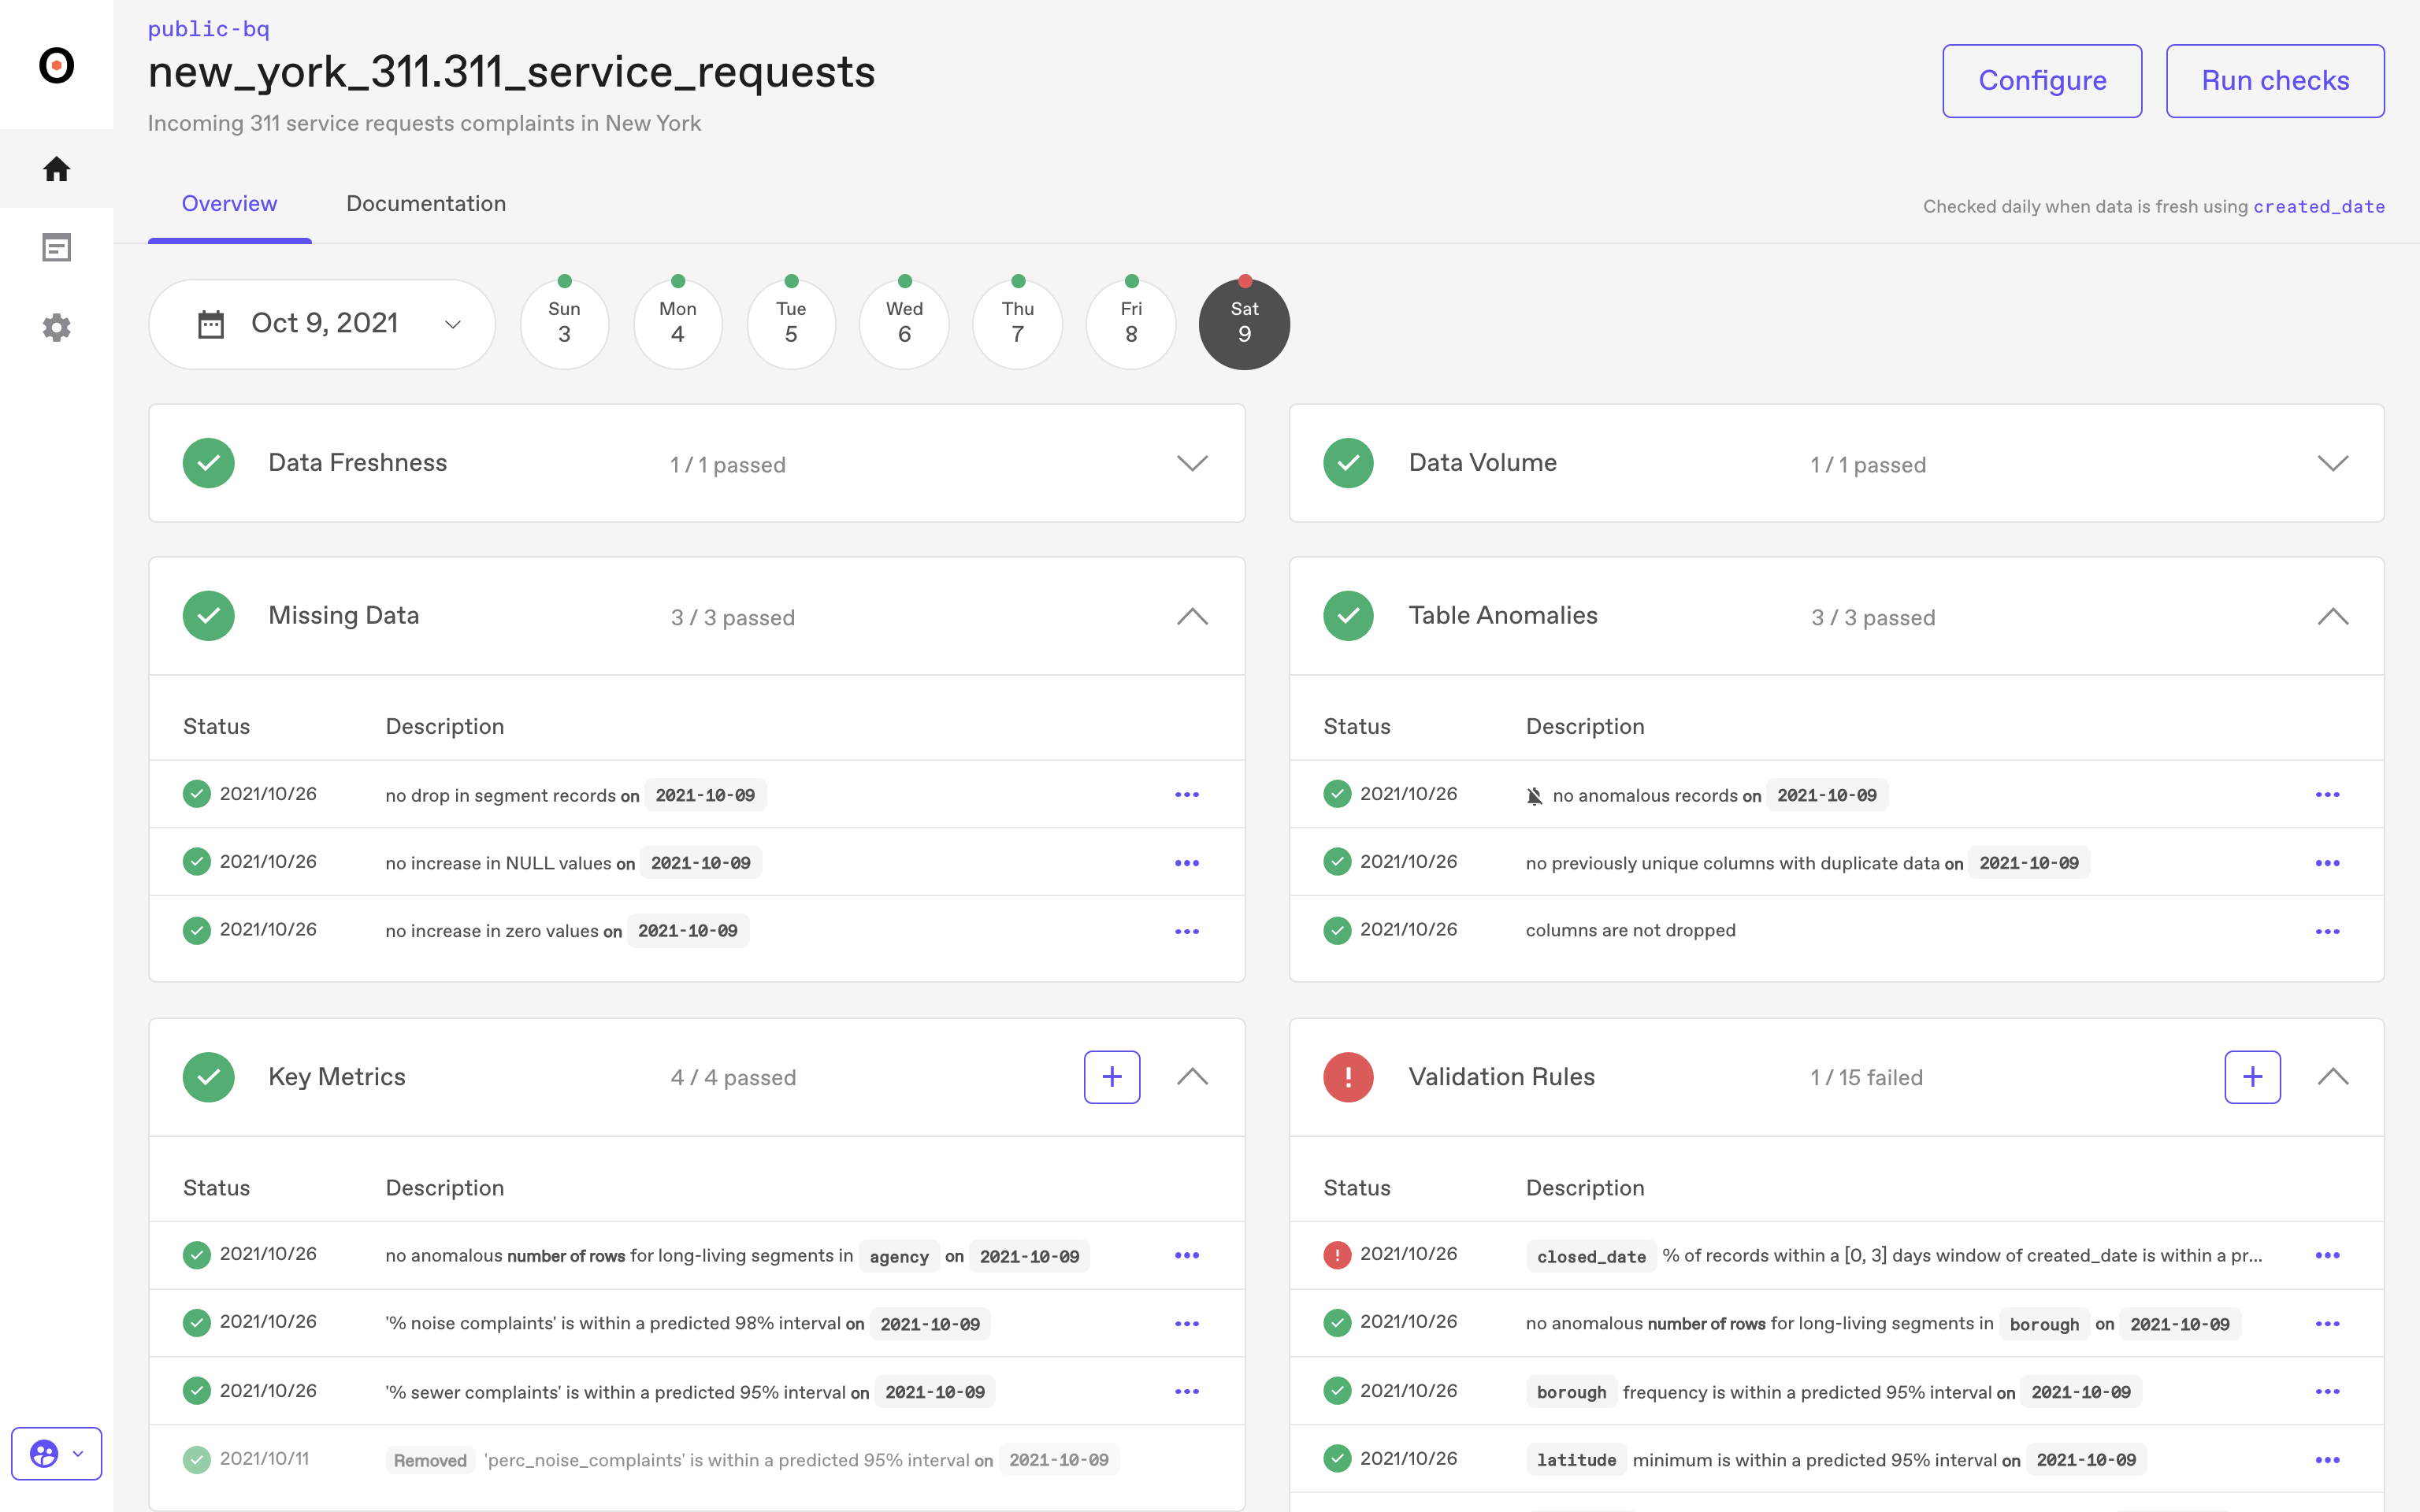The image size is (2420, 1512).
Task: Click the Run checks button
Action: (x=2274, y=81)
